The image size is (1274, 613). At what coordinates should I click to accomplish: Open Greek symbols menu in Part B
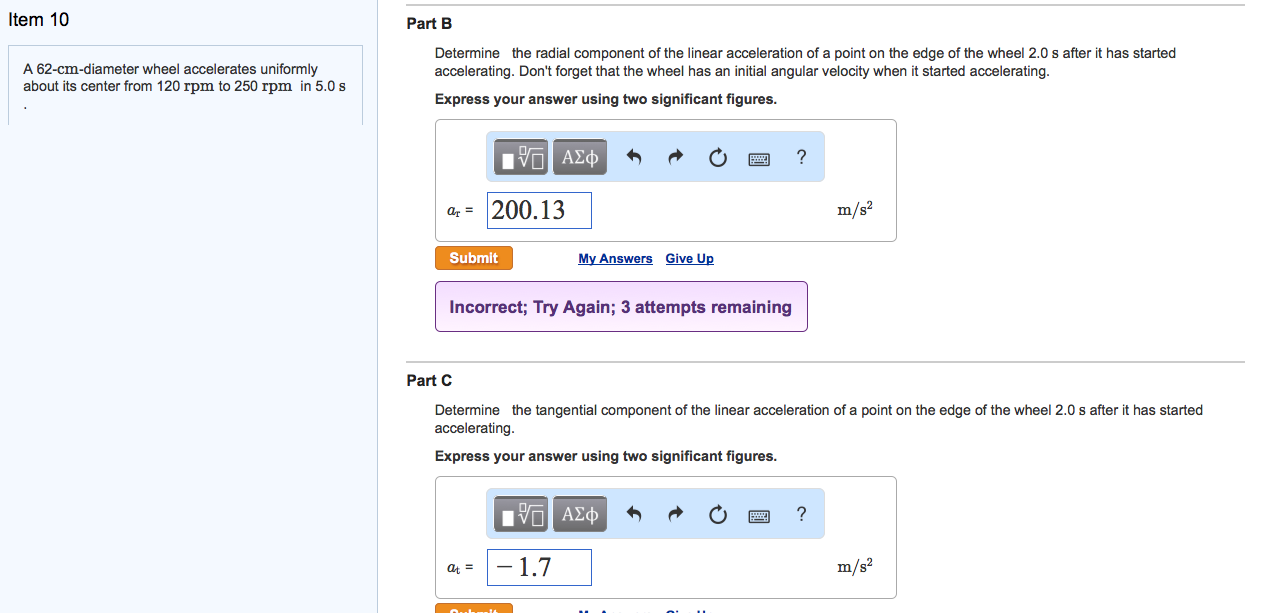tap(579, 157)
